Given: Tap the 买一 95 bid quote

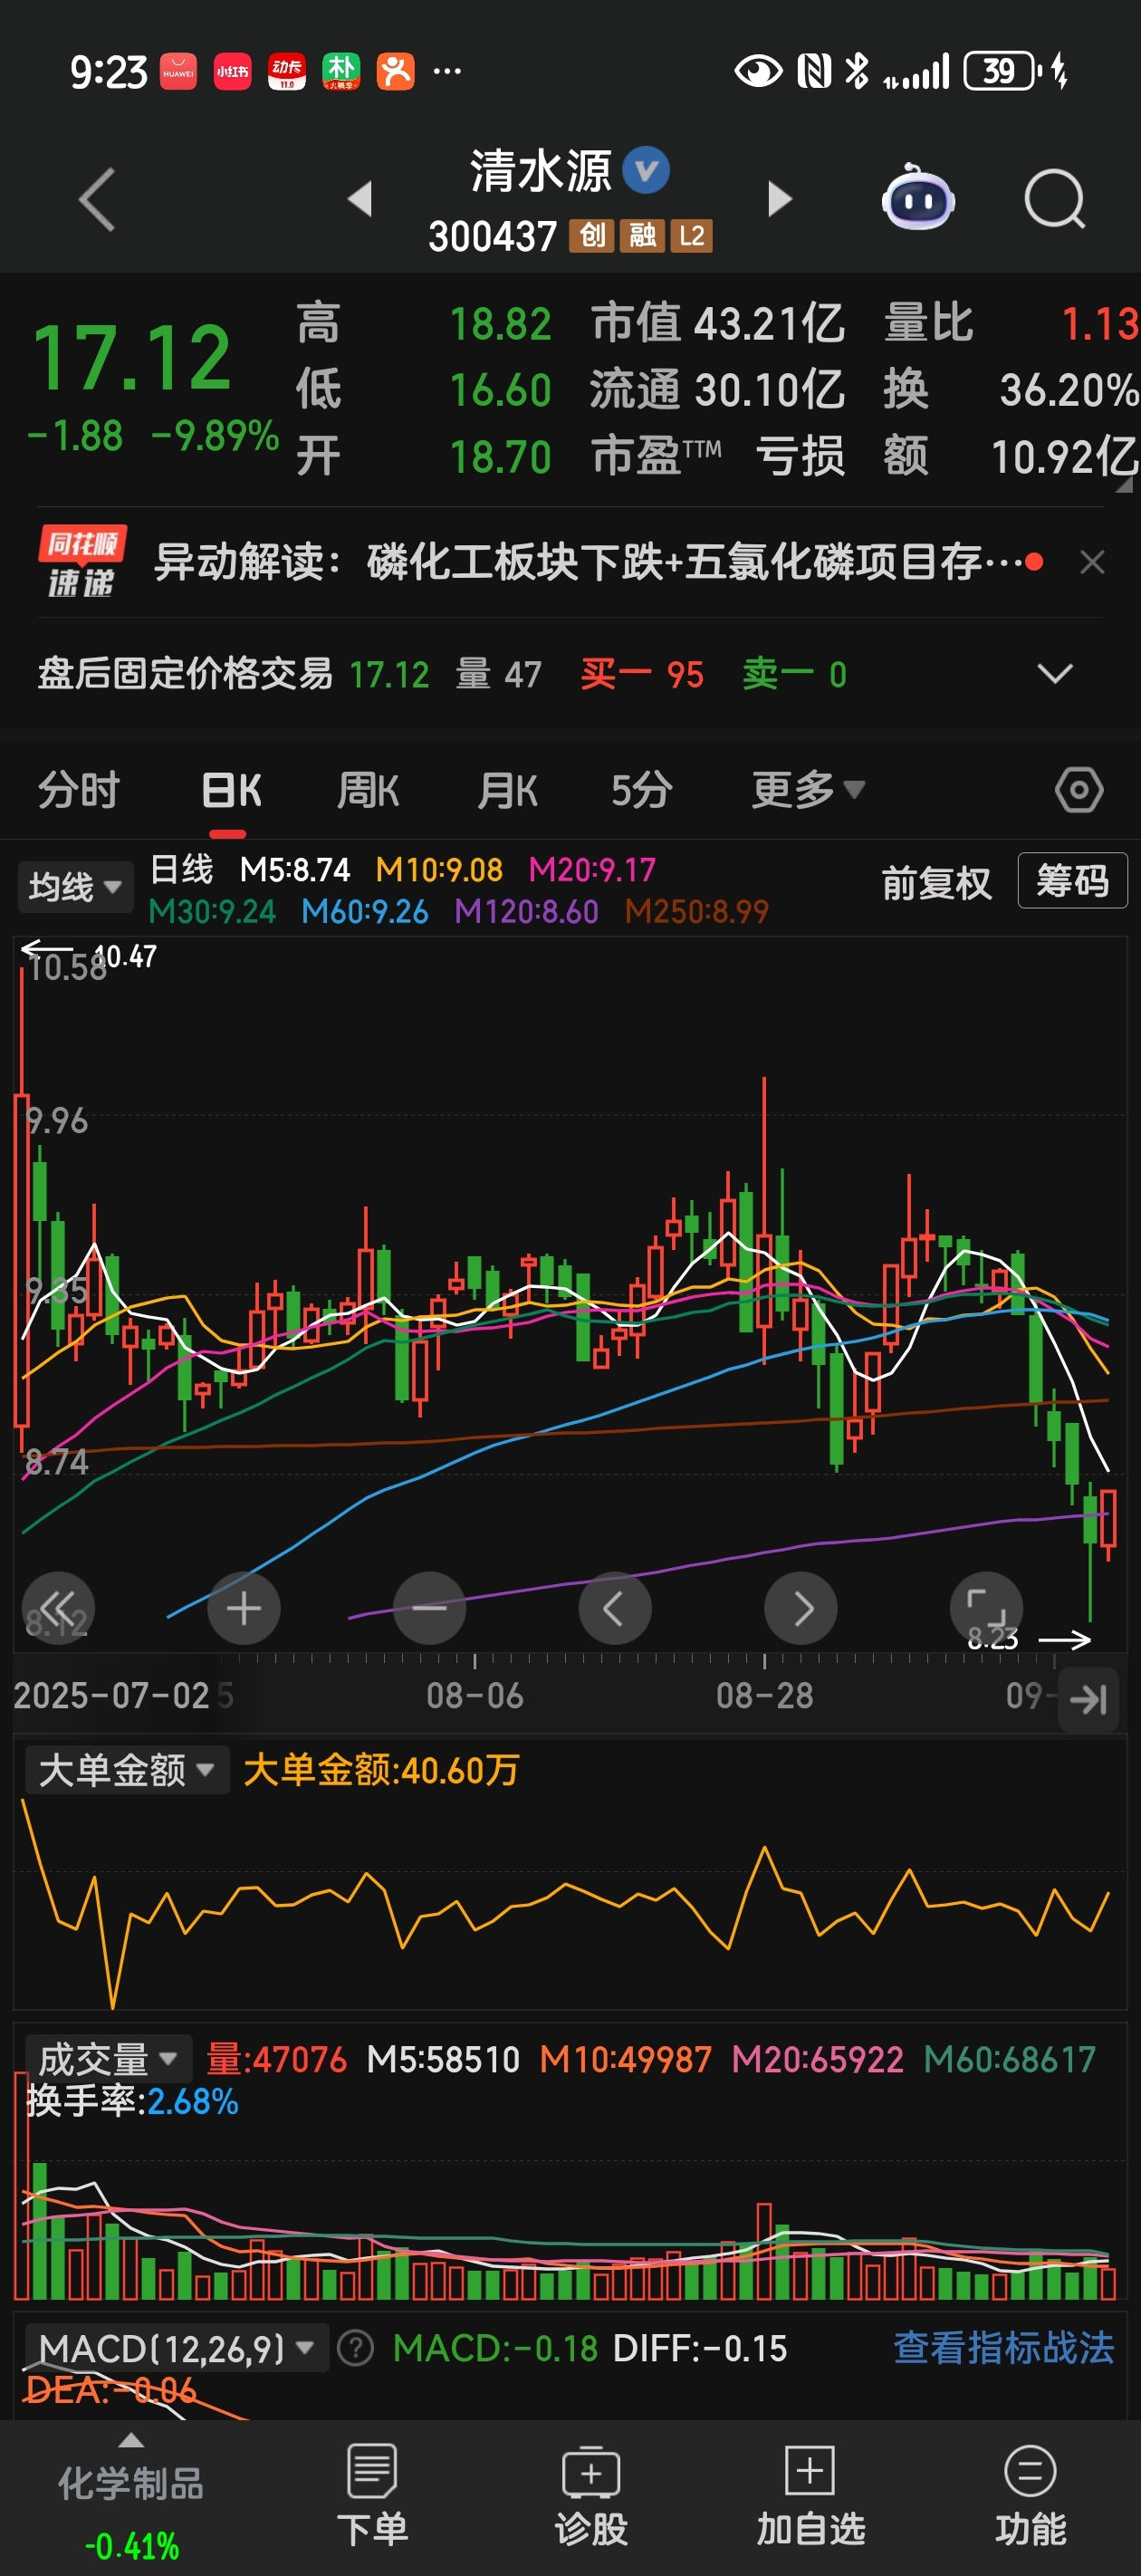Looking at the screenshot, I should pyautogui.click(x=642, y=675).
